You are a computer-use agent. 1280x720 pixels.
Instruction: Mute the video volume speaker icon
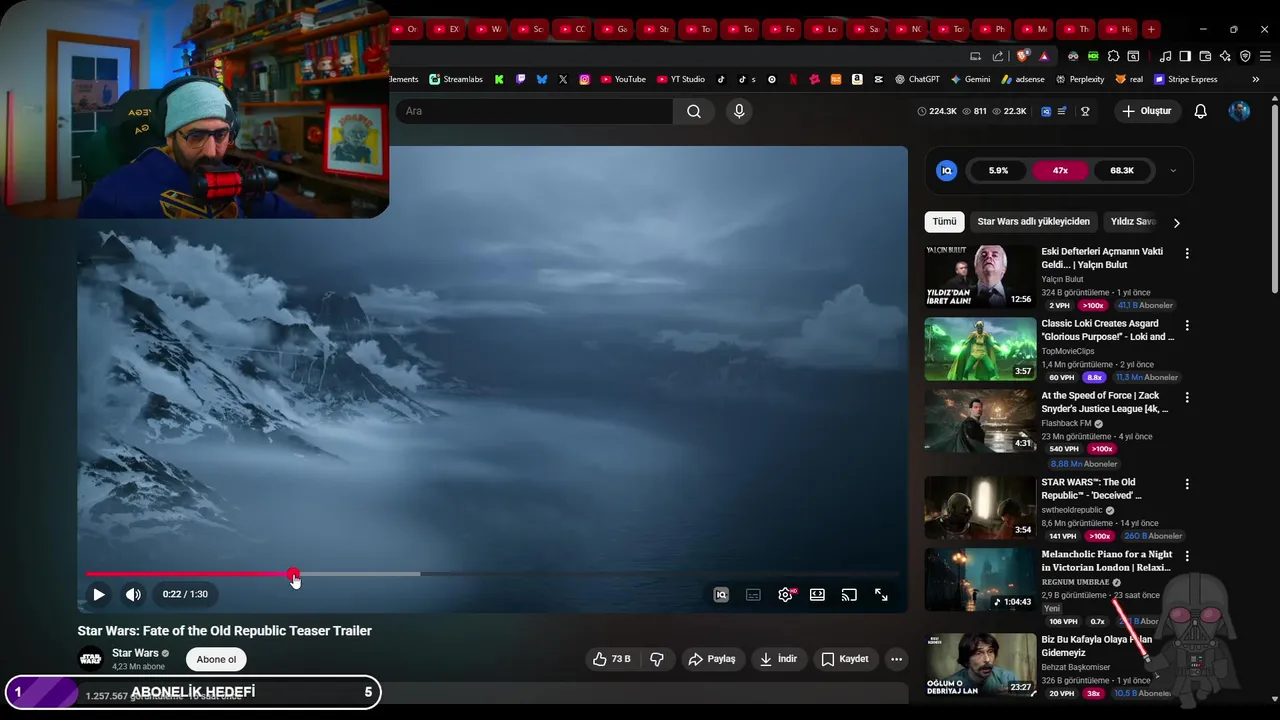point(133,594)
